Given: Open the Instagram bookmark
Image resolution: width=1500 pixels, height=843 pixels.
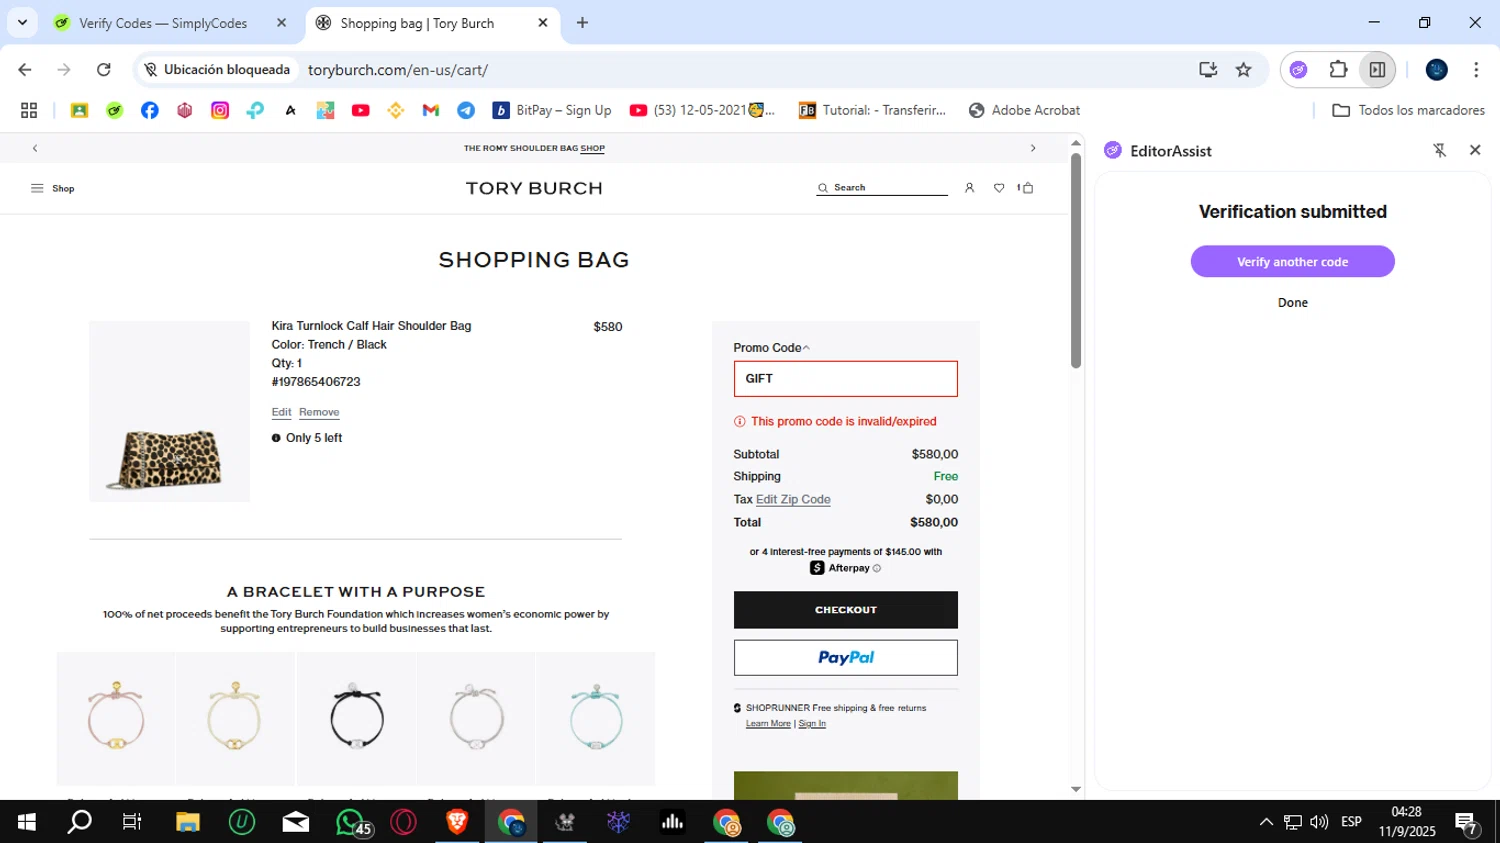Looking at the screenshot, I should click(x=220, y=110).
